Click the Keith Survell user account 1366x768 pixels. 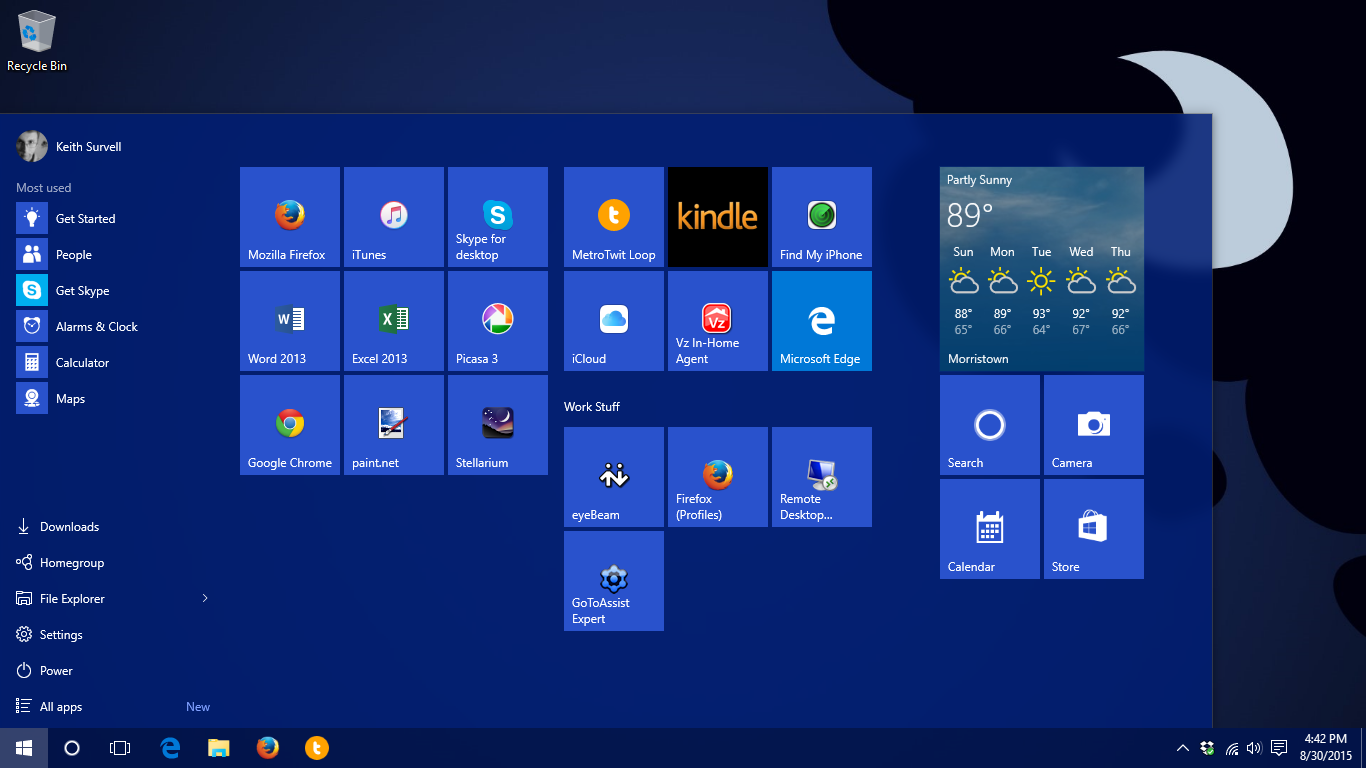tap(69, 146)
